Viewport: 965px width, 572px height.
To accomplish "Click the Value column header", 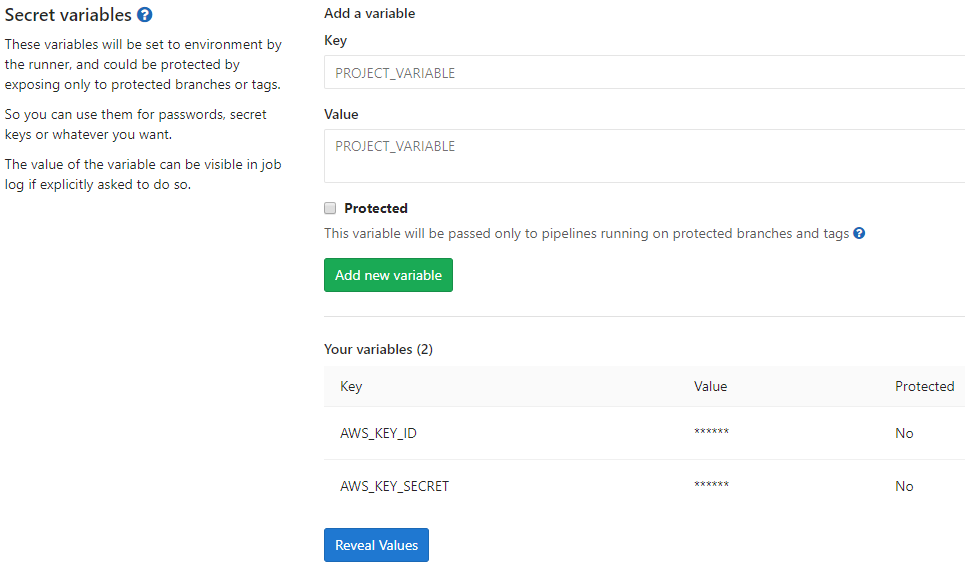I will tap(710, 386).
